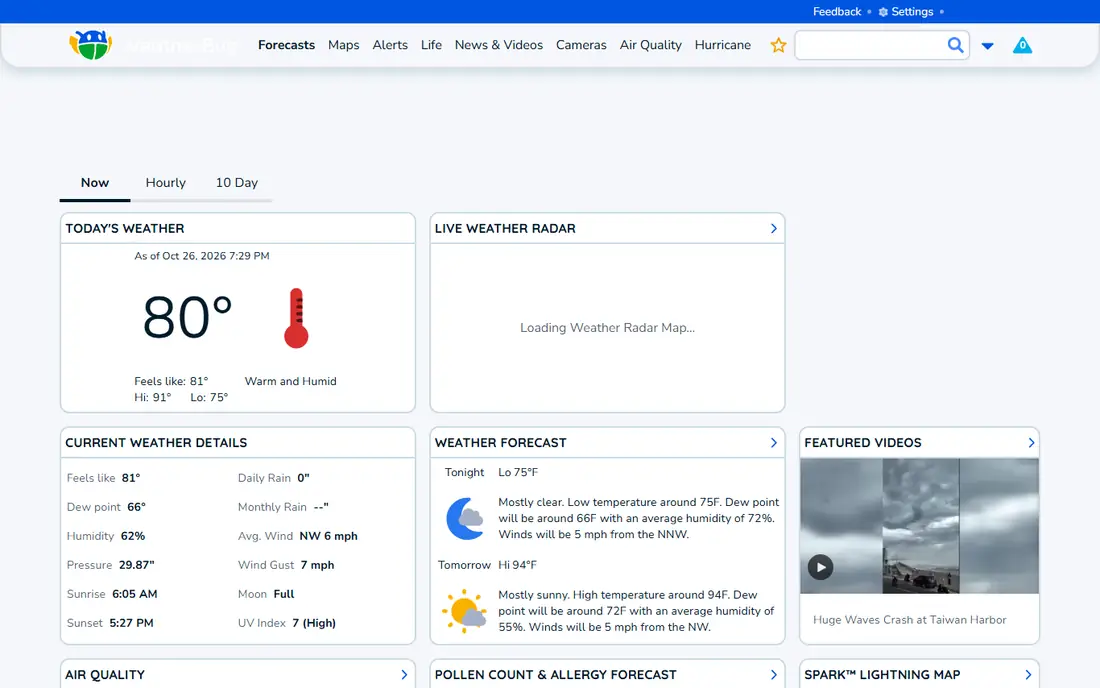1100x688 pixels.
Task: Open Live Weather Radar chevron
Action: coord(773,229)
